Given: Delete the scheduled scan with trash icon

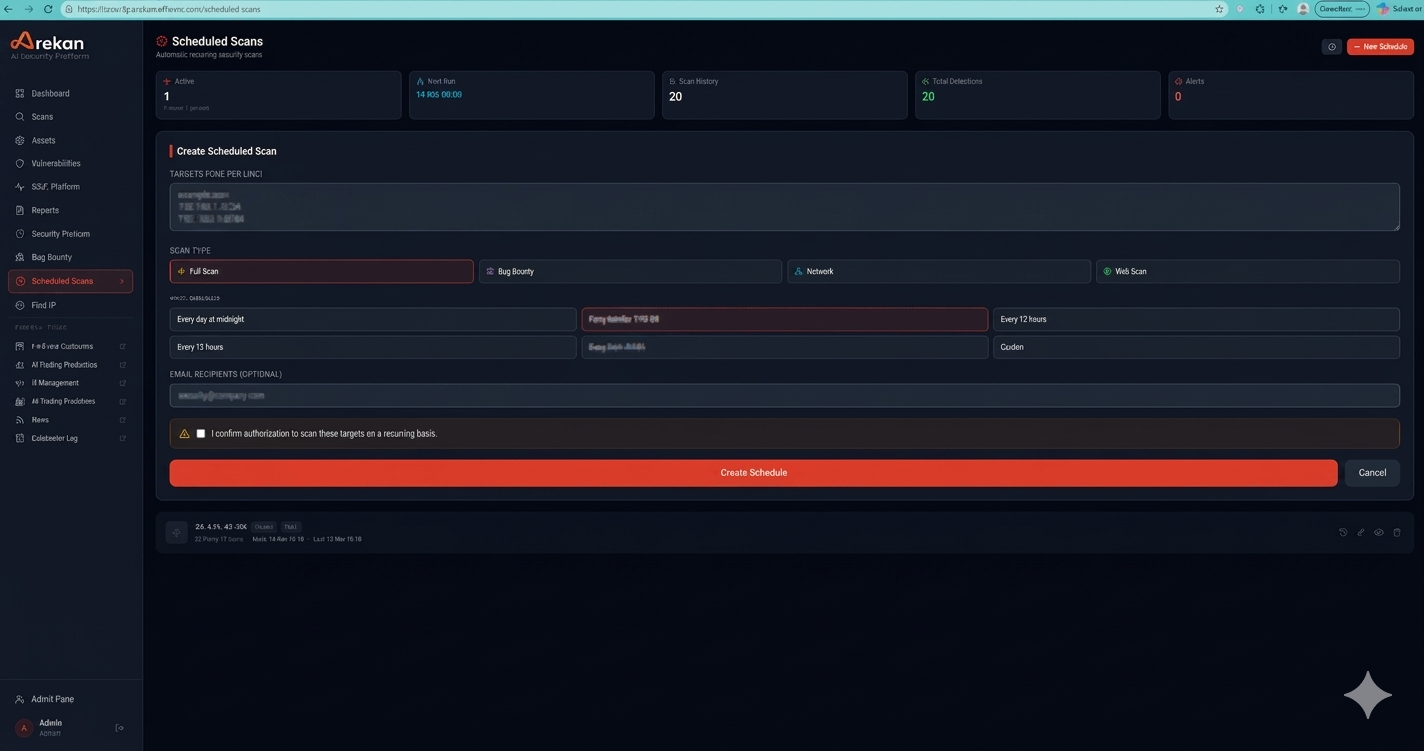Looking at the screenshot, I should click(x=1396, y=532).
